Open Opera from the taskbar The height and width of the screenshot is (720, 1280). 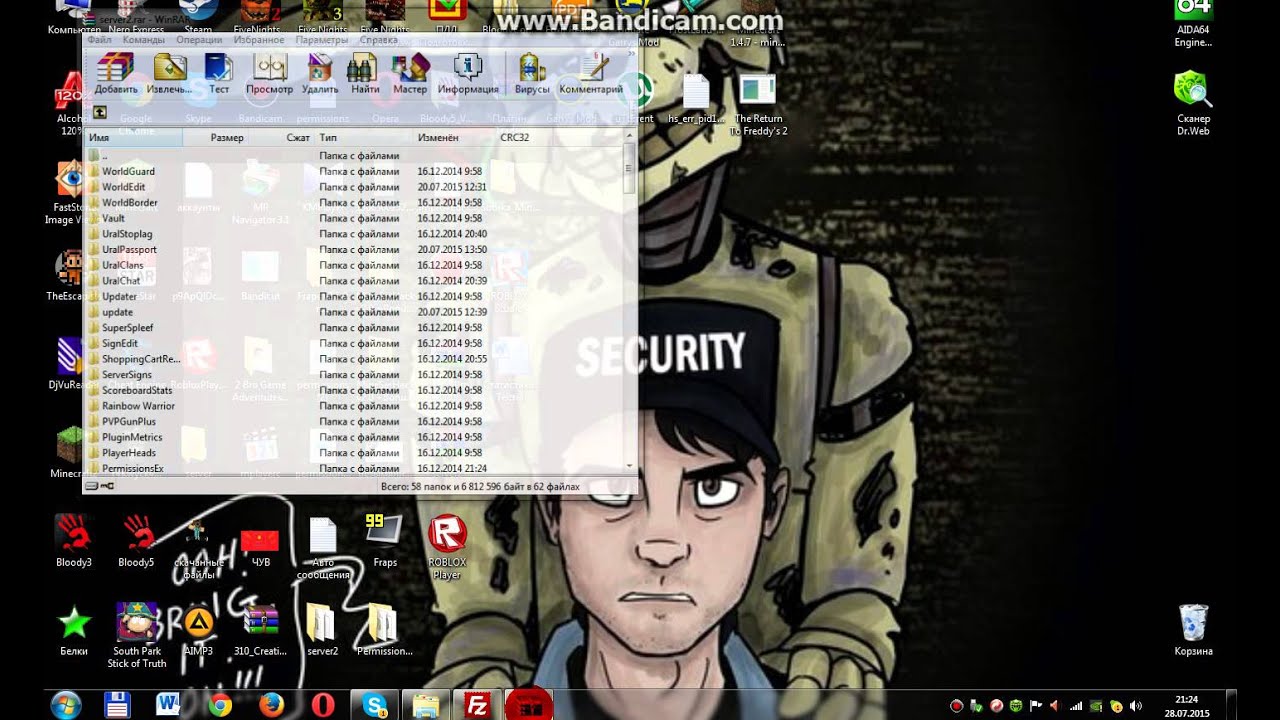tap(322, 705)
